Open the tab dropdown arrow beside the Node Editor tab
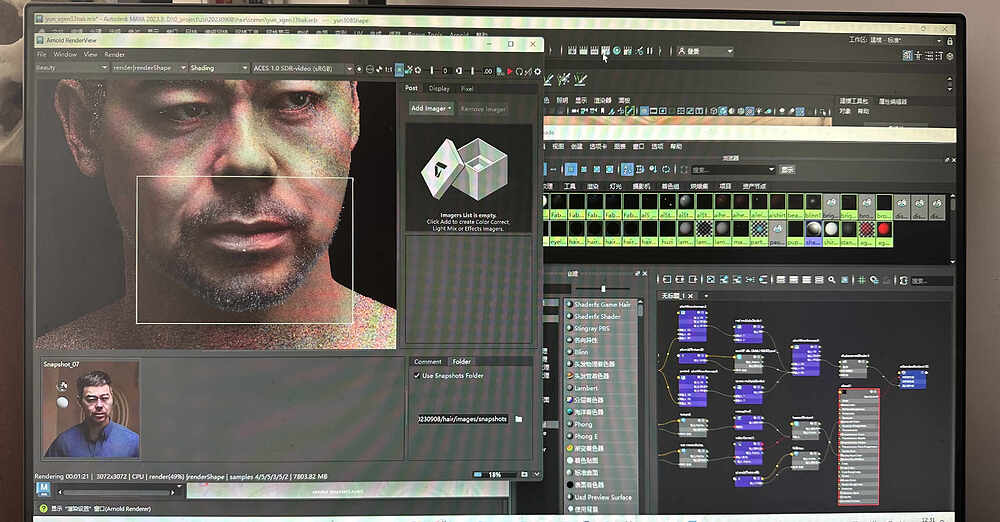Screen dimensions: 1000x522 706,296
